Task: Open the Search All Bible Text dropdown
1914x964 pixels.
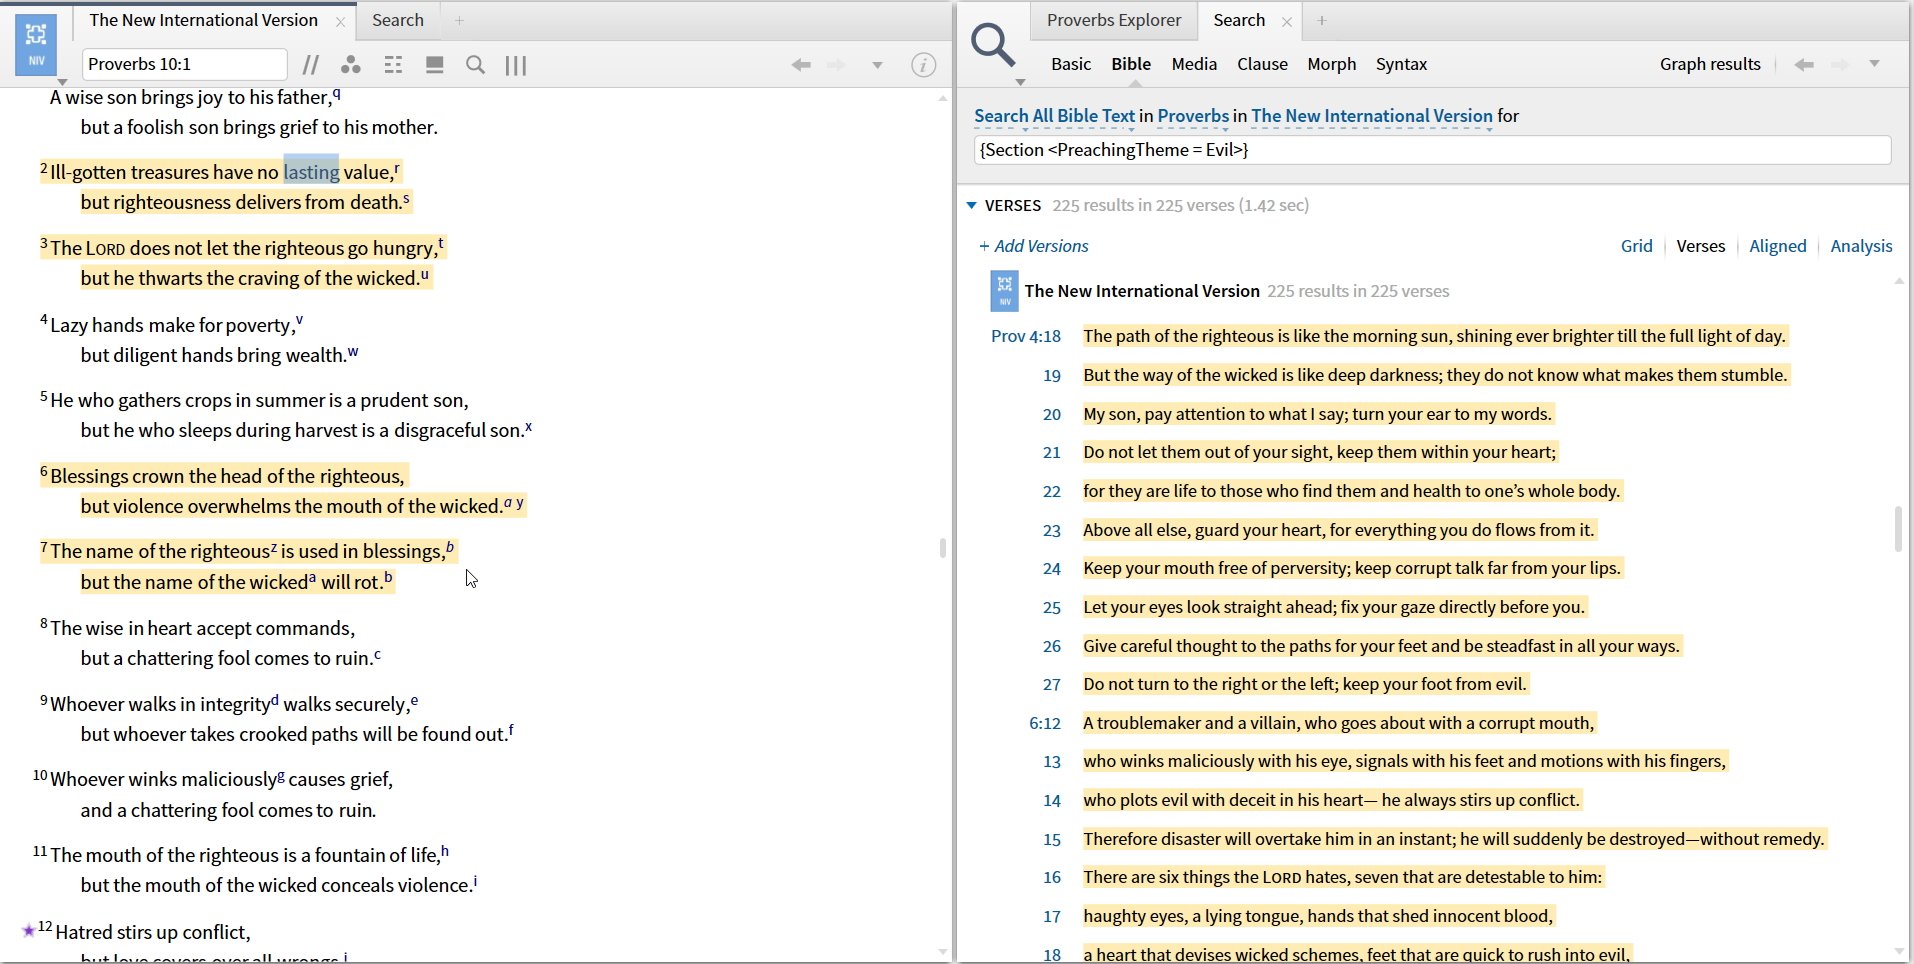Action: (x=1054, y=116)
